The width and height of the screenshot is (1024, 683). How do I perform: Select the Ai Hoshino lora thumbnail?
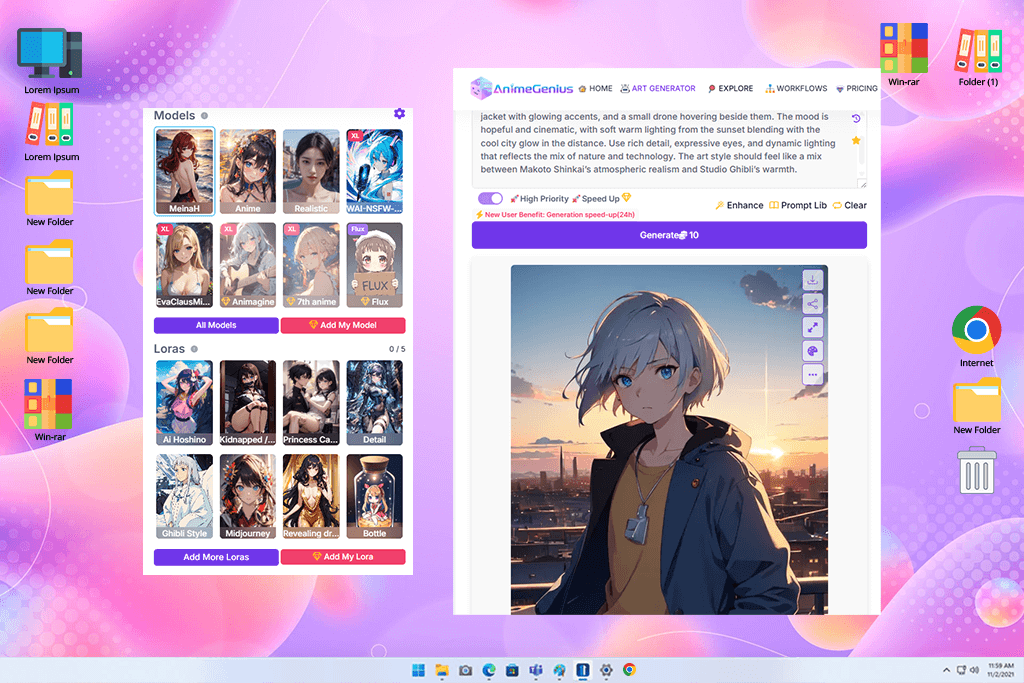184,403
